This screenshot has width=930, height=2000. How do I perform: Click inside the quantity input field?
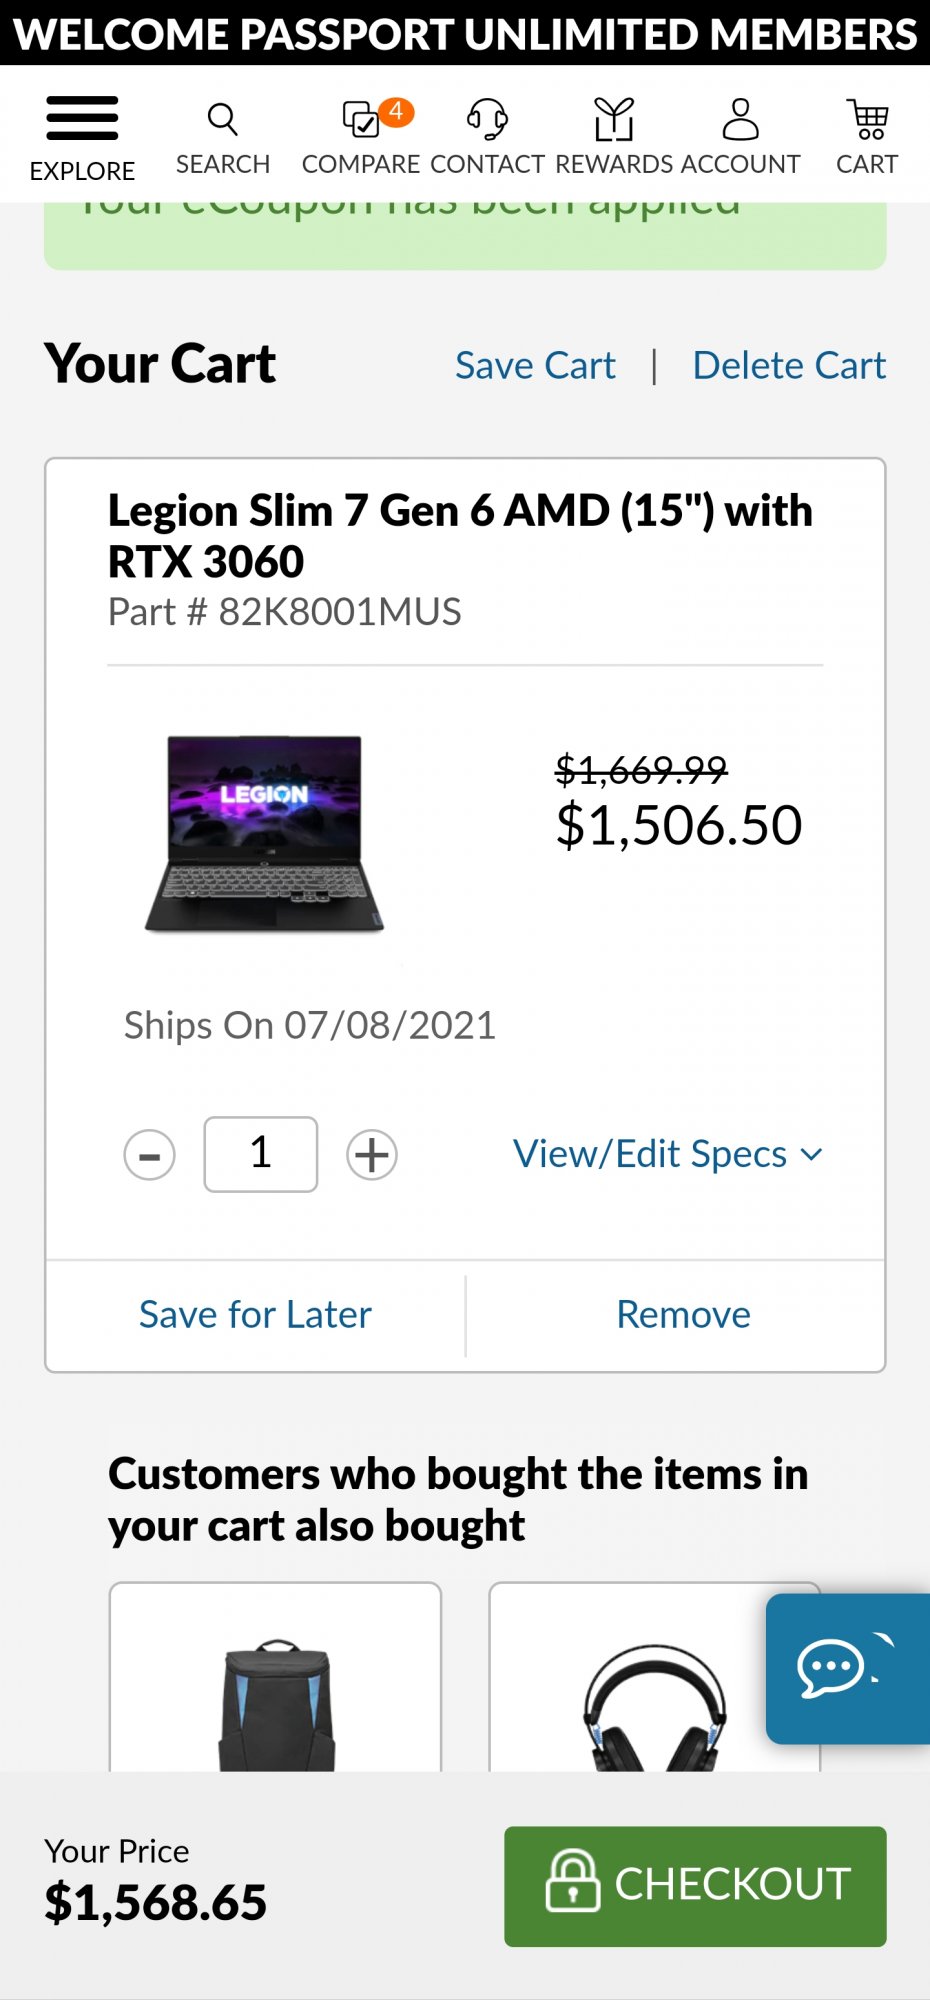(260, 1154)
